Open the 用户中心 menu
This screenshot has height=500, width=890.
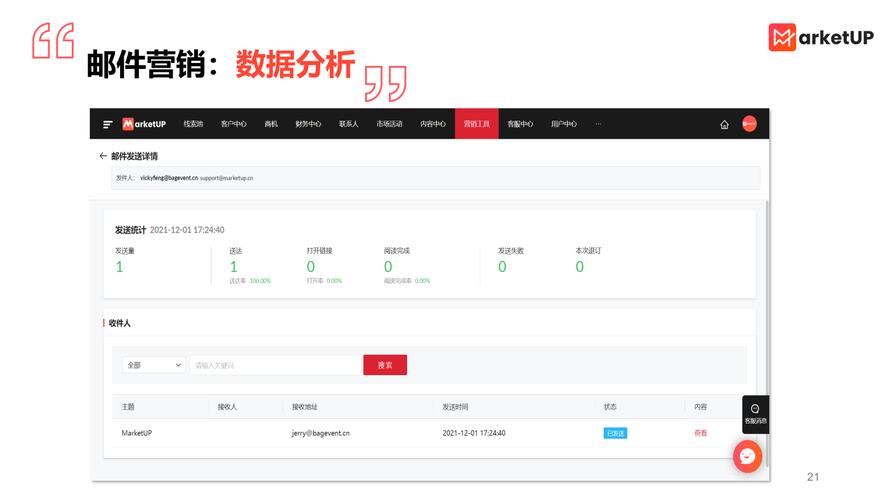click(564, 124)
